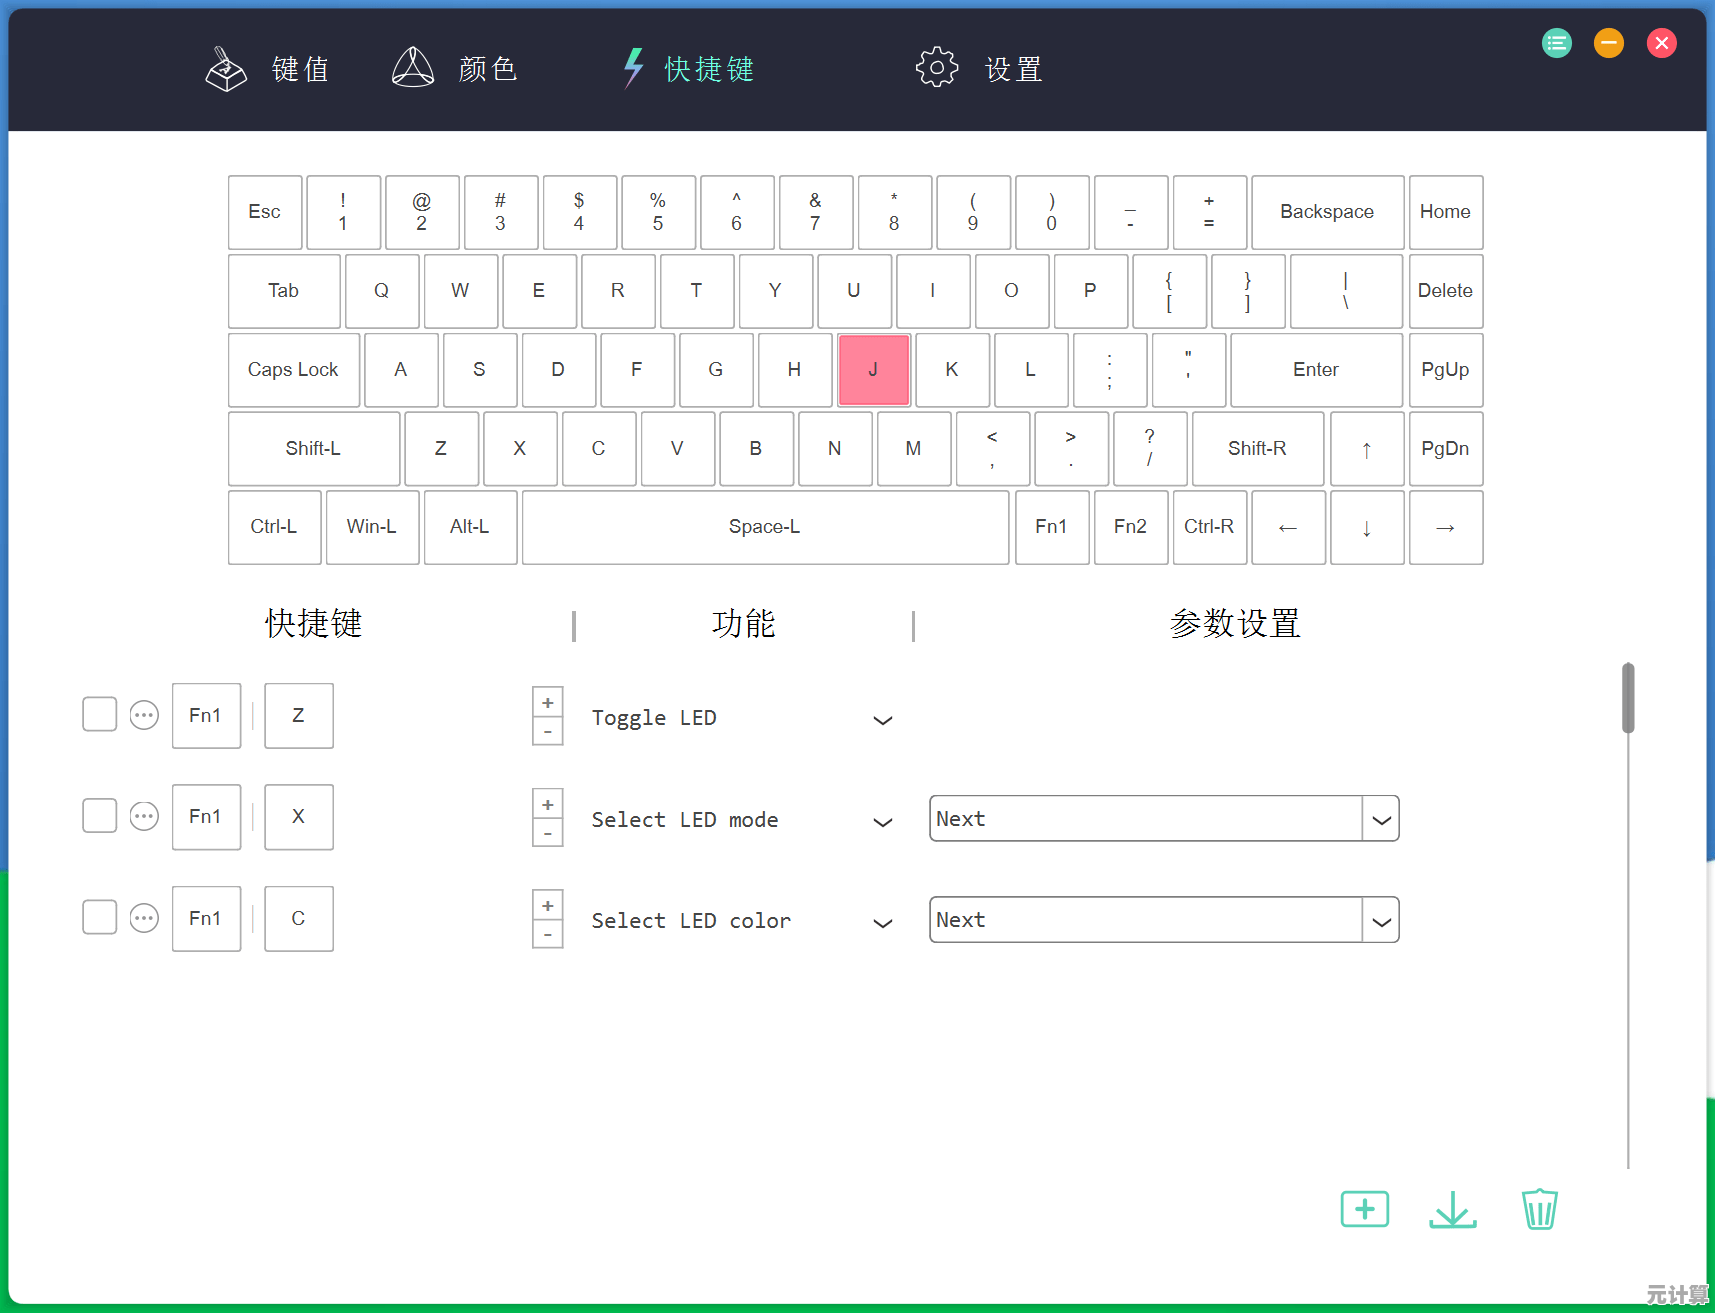This screenshot has height=1313, width=1715.
Task: Click the add new shortcut icon
Action: pyautogui.click(x=1364, y=1209)
